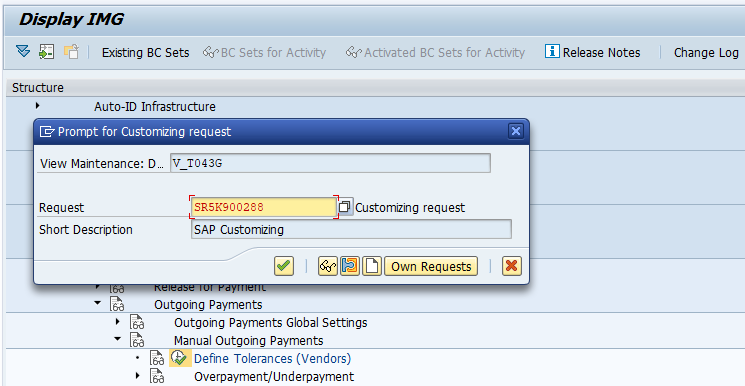This screenshot has width=745, height=386.
Task: Select the Outgoing Payments tree item
Action: click(208, 304)
